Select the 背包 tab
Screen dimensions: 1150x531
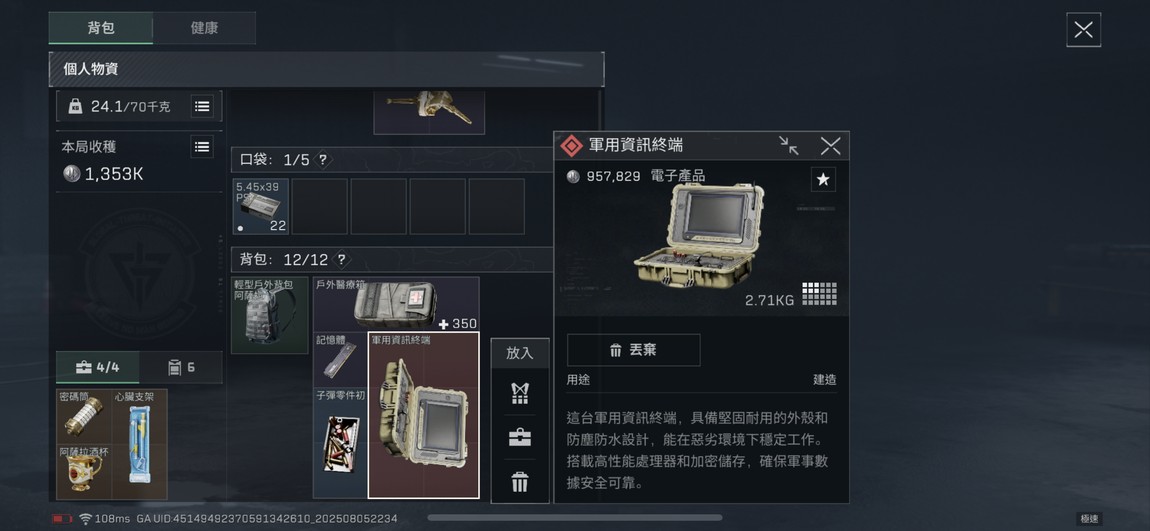[x=100, y=28]
